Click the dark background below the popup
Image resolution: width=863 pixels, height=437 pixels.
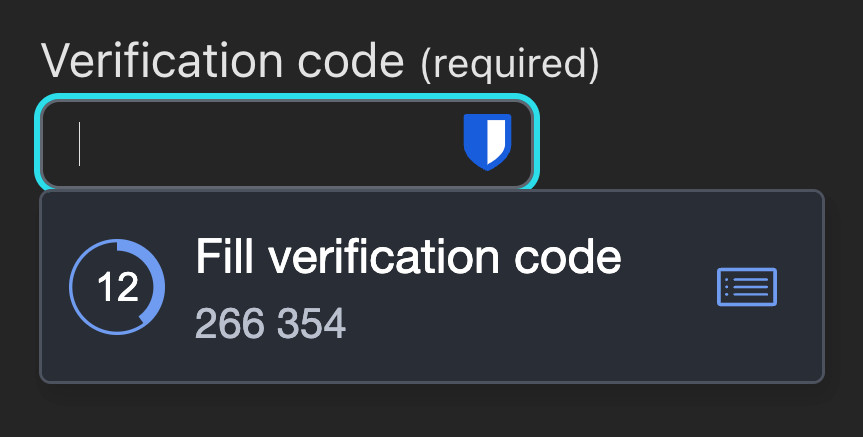pos(430,412)
